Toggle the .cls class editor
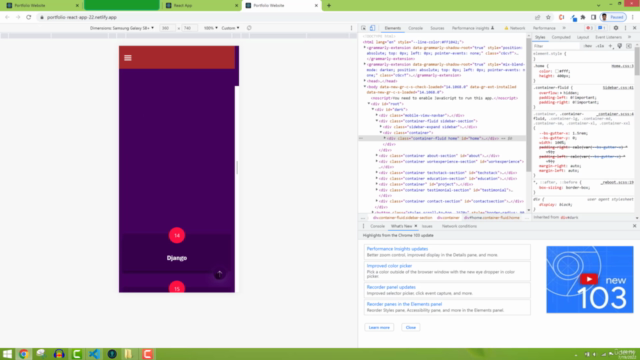The image size is (640, 360). tap(600, 46)
